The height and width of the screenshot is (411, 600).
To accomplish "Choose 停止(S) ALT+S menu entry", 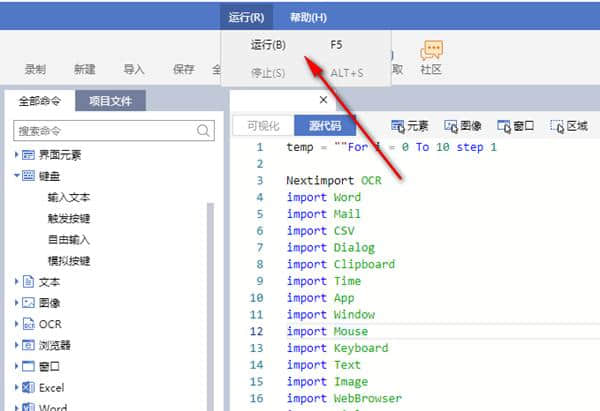I will [x=306, y=73].
